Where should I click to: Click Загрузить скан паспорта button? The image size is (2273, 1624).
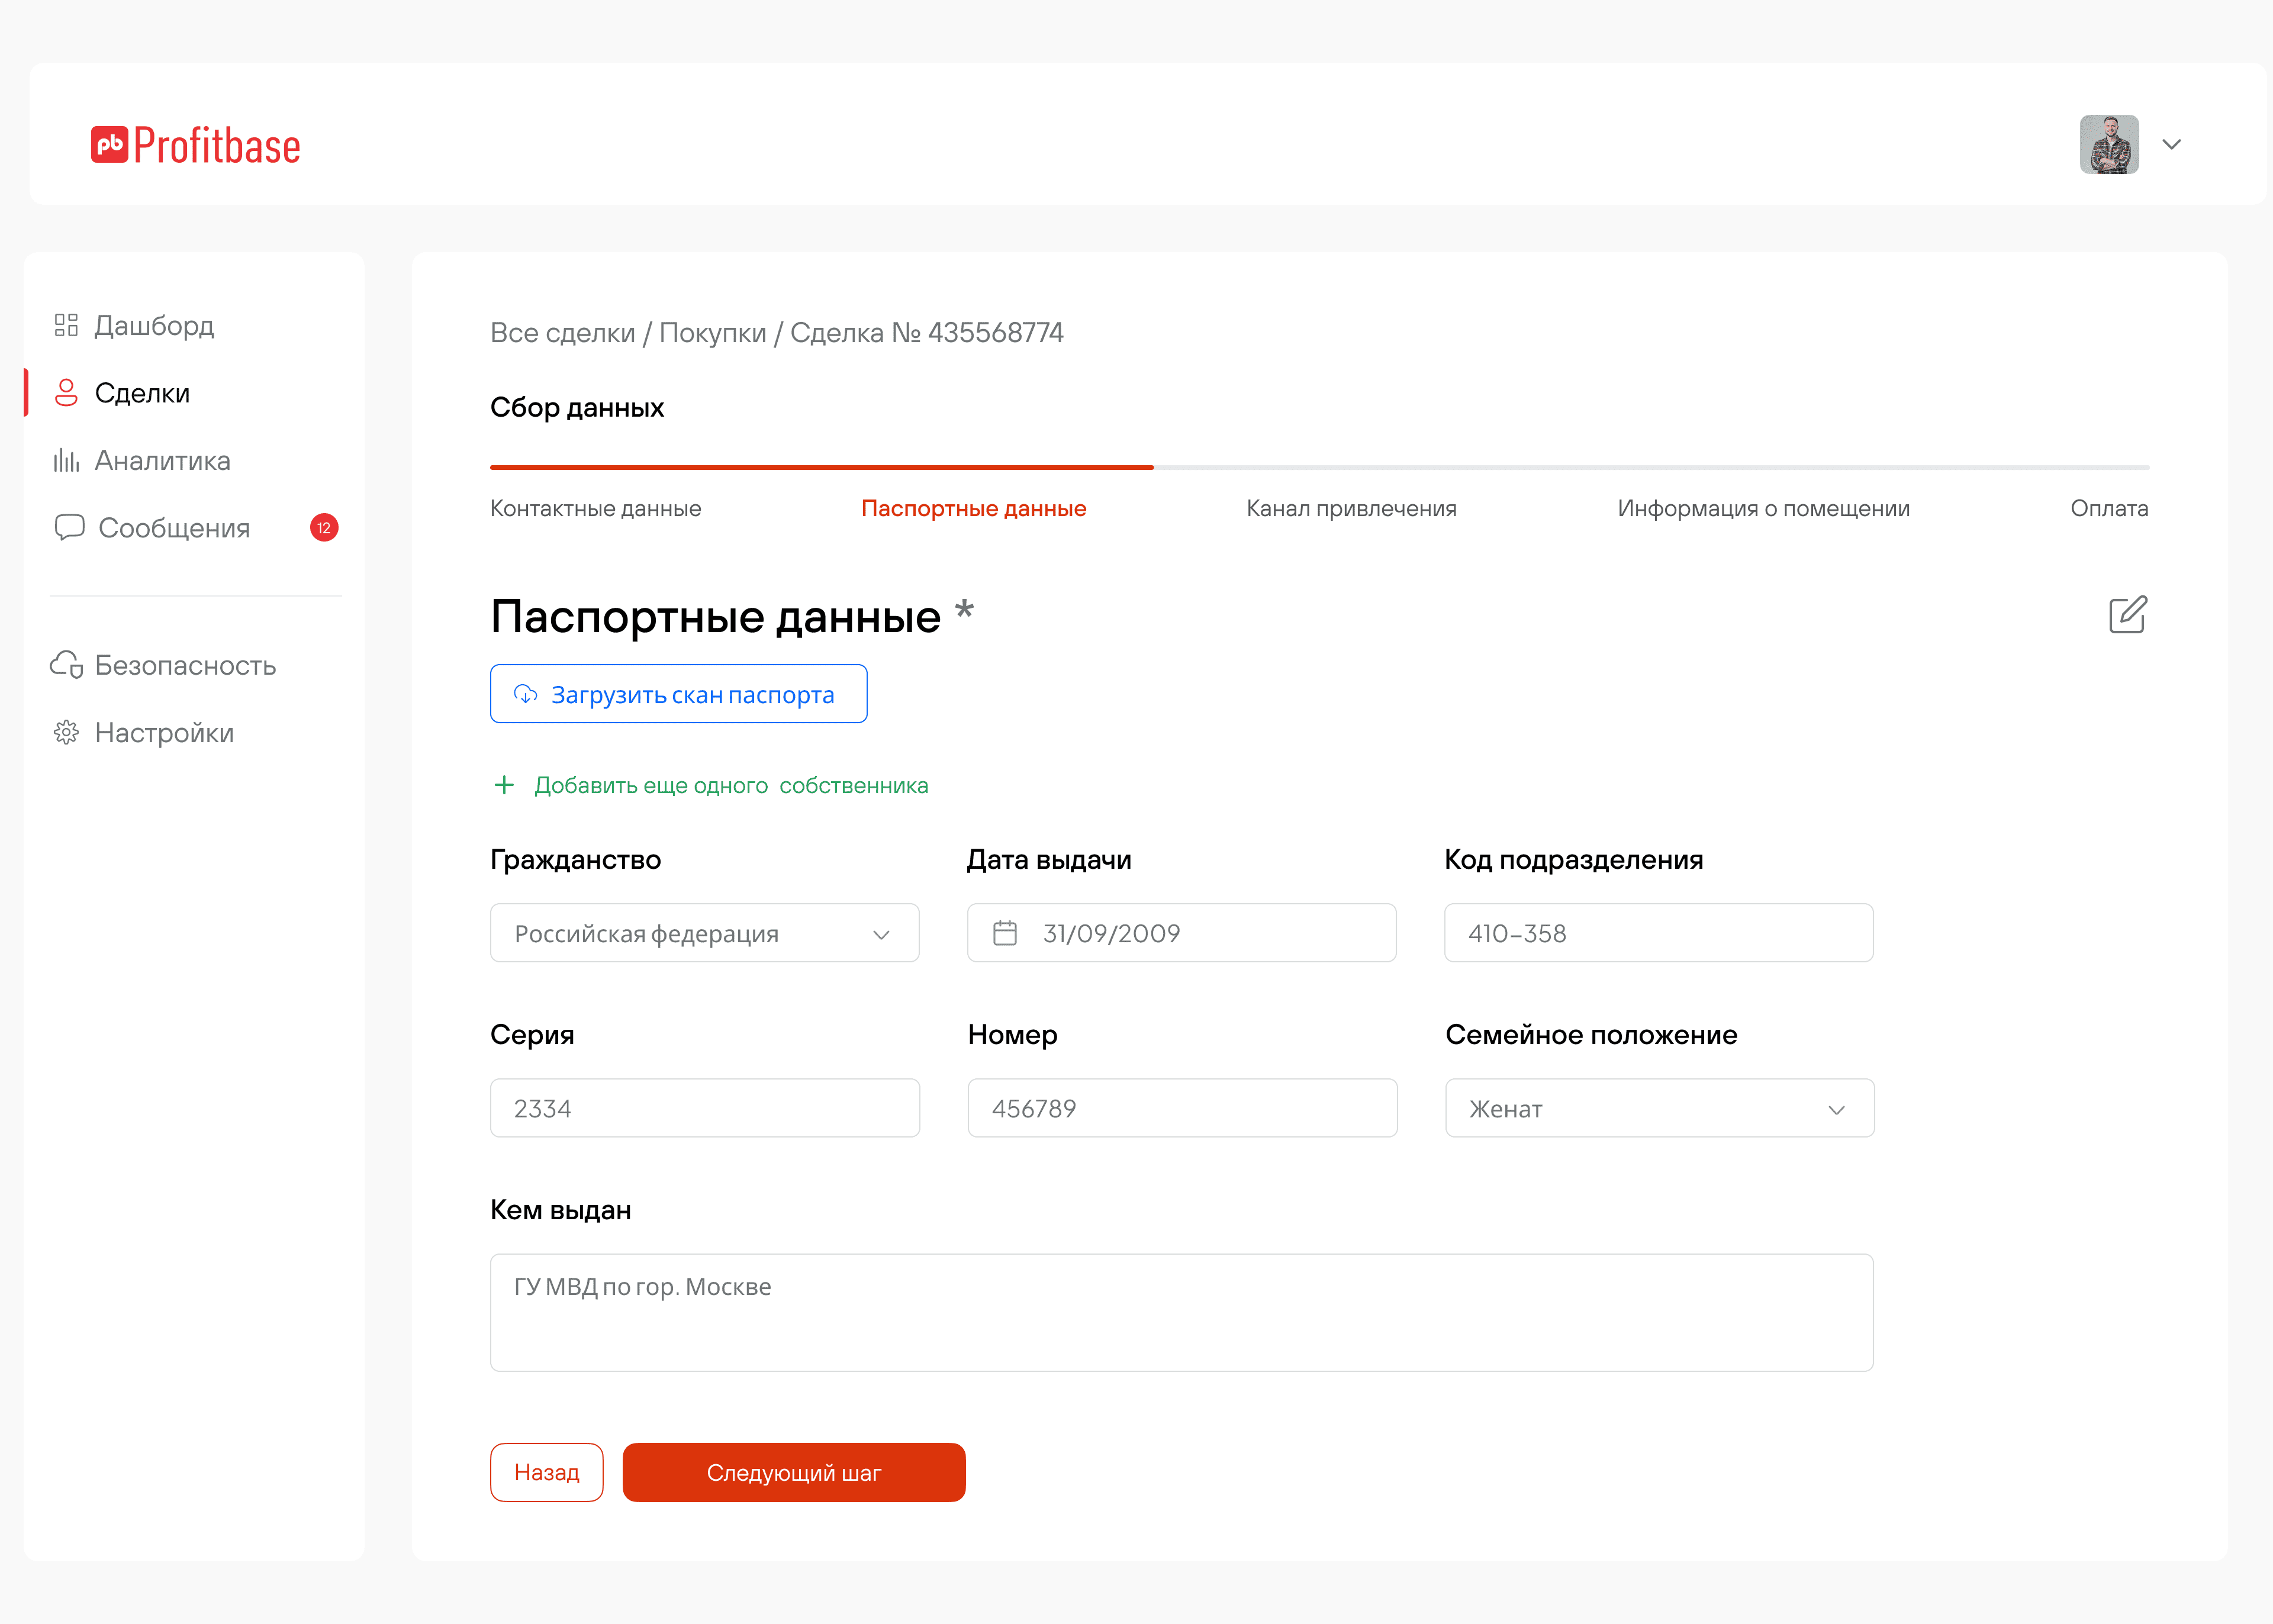678,694
